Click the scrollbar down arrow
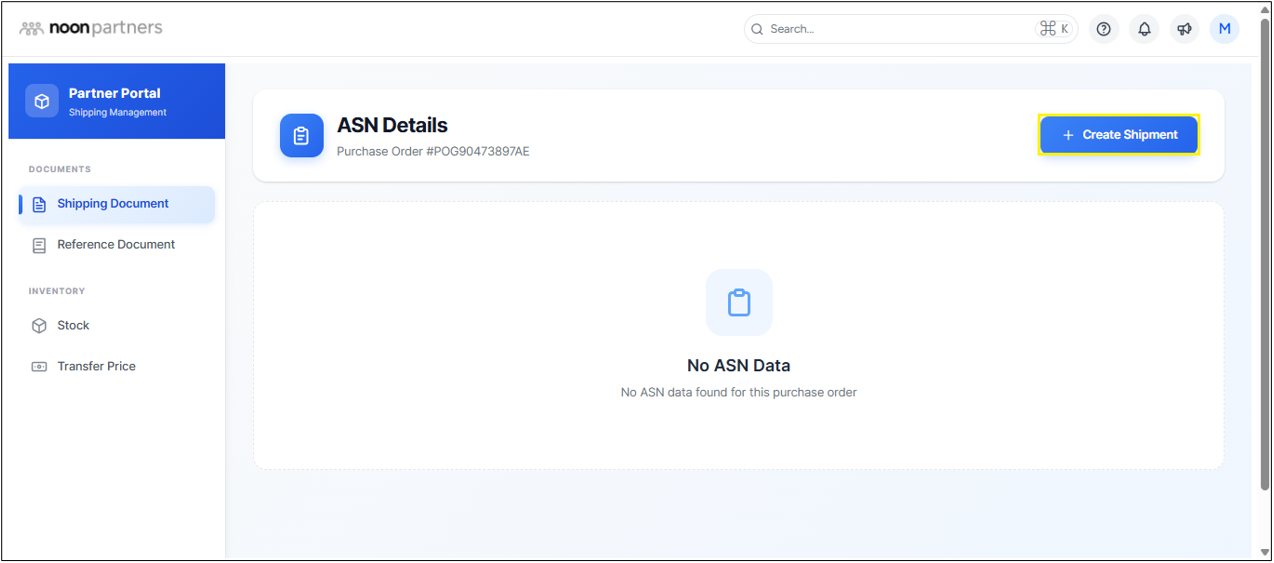 click(1264, 551)
